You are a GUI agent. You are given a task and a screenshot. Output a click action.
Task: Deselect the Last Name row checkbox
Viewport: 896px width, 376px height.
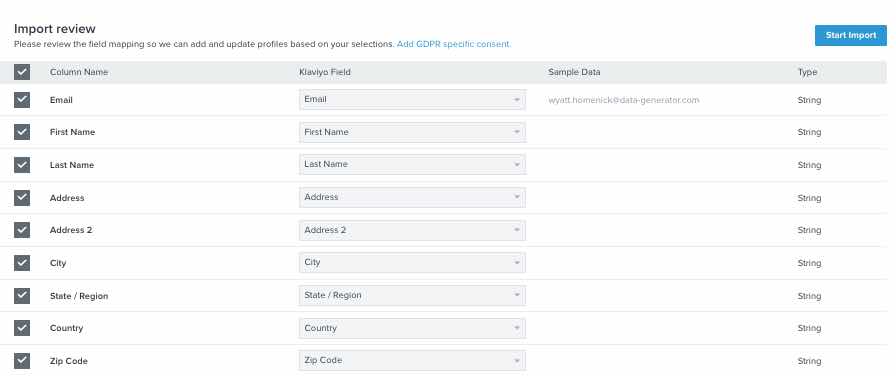[22, 165]
